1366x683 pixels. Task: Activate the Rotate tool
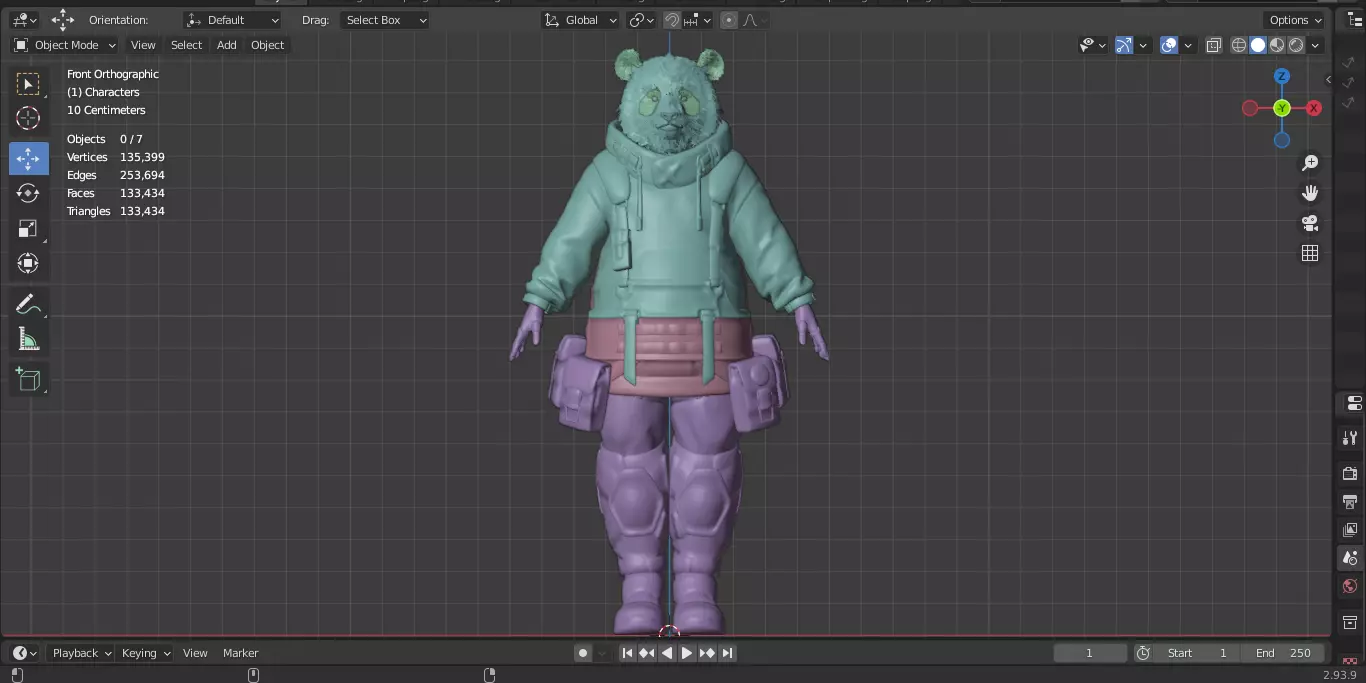tap(28, 193)
